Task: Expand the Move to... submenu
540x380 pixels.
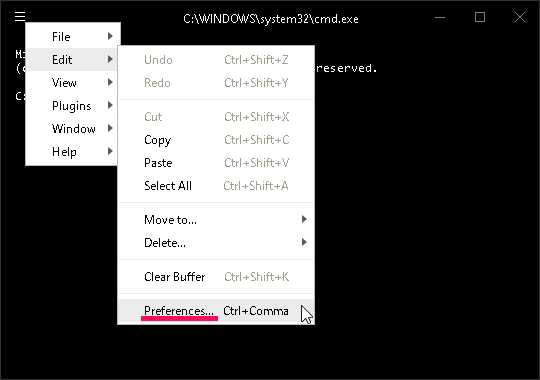Action: click(x=216, y=219)
